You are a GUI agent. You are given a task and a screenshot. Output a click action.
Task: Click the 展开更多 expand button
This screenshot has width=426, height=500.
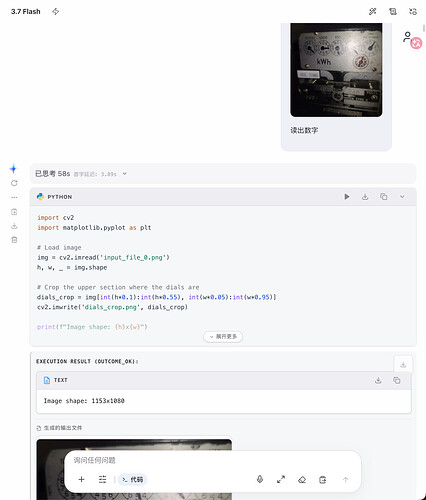point(223,336)
